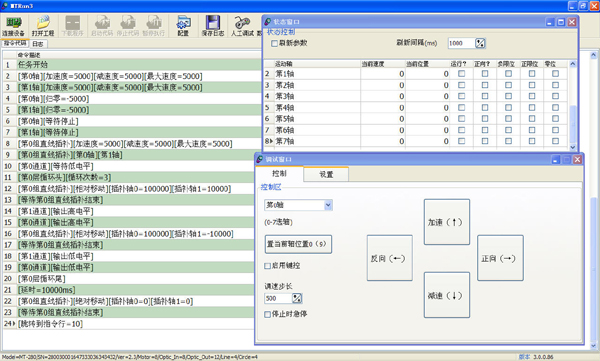Screen dimensions: 600x361
Task: Click the status table vertical scrollbar down arrow
Action: click(572, 147)
